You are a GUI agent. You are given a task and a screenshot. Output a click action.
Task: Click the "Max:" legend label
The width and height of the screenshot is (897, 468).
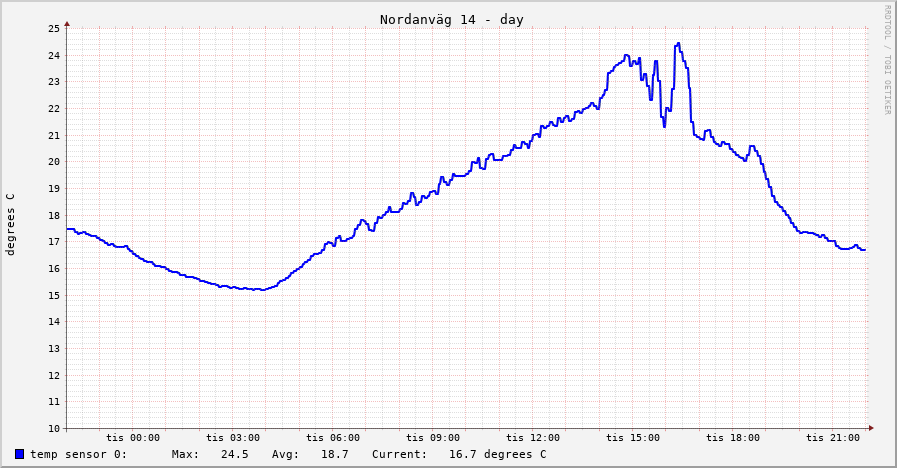click(x=185, y=454)
